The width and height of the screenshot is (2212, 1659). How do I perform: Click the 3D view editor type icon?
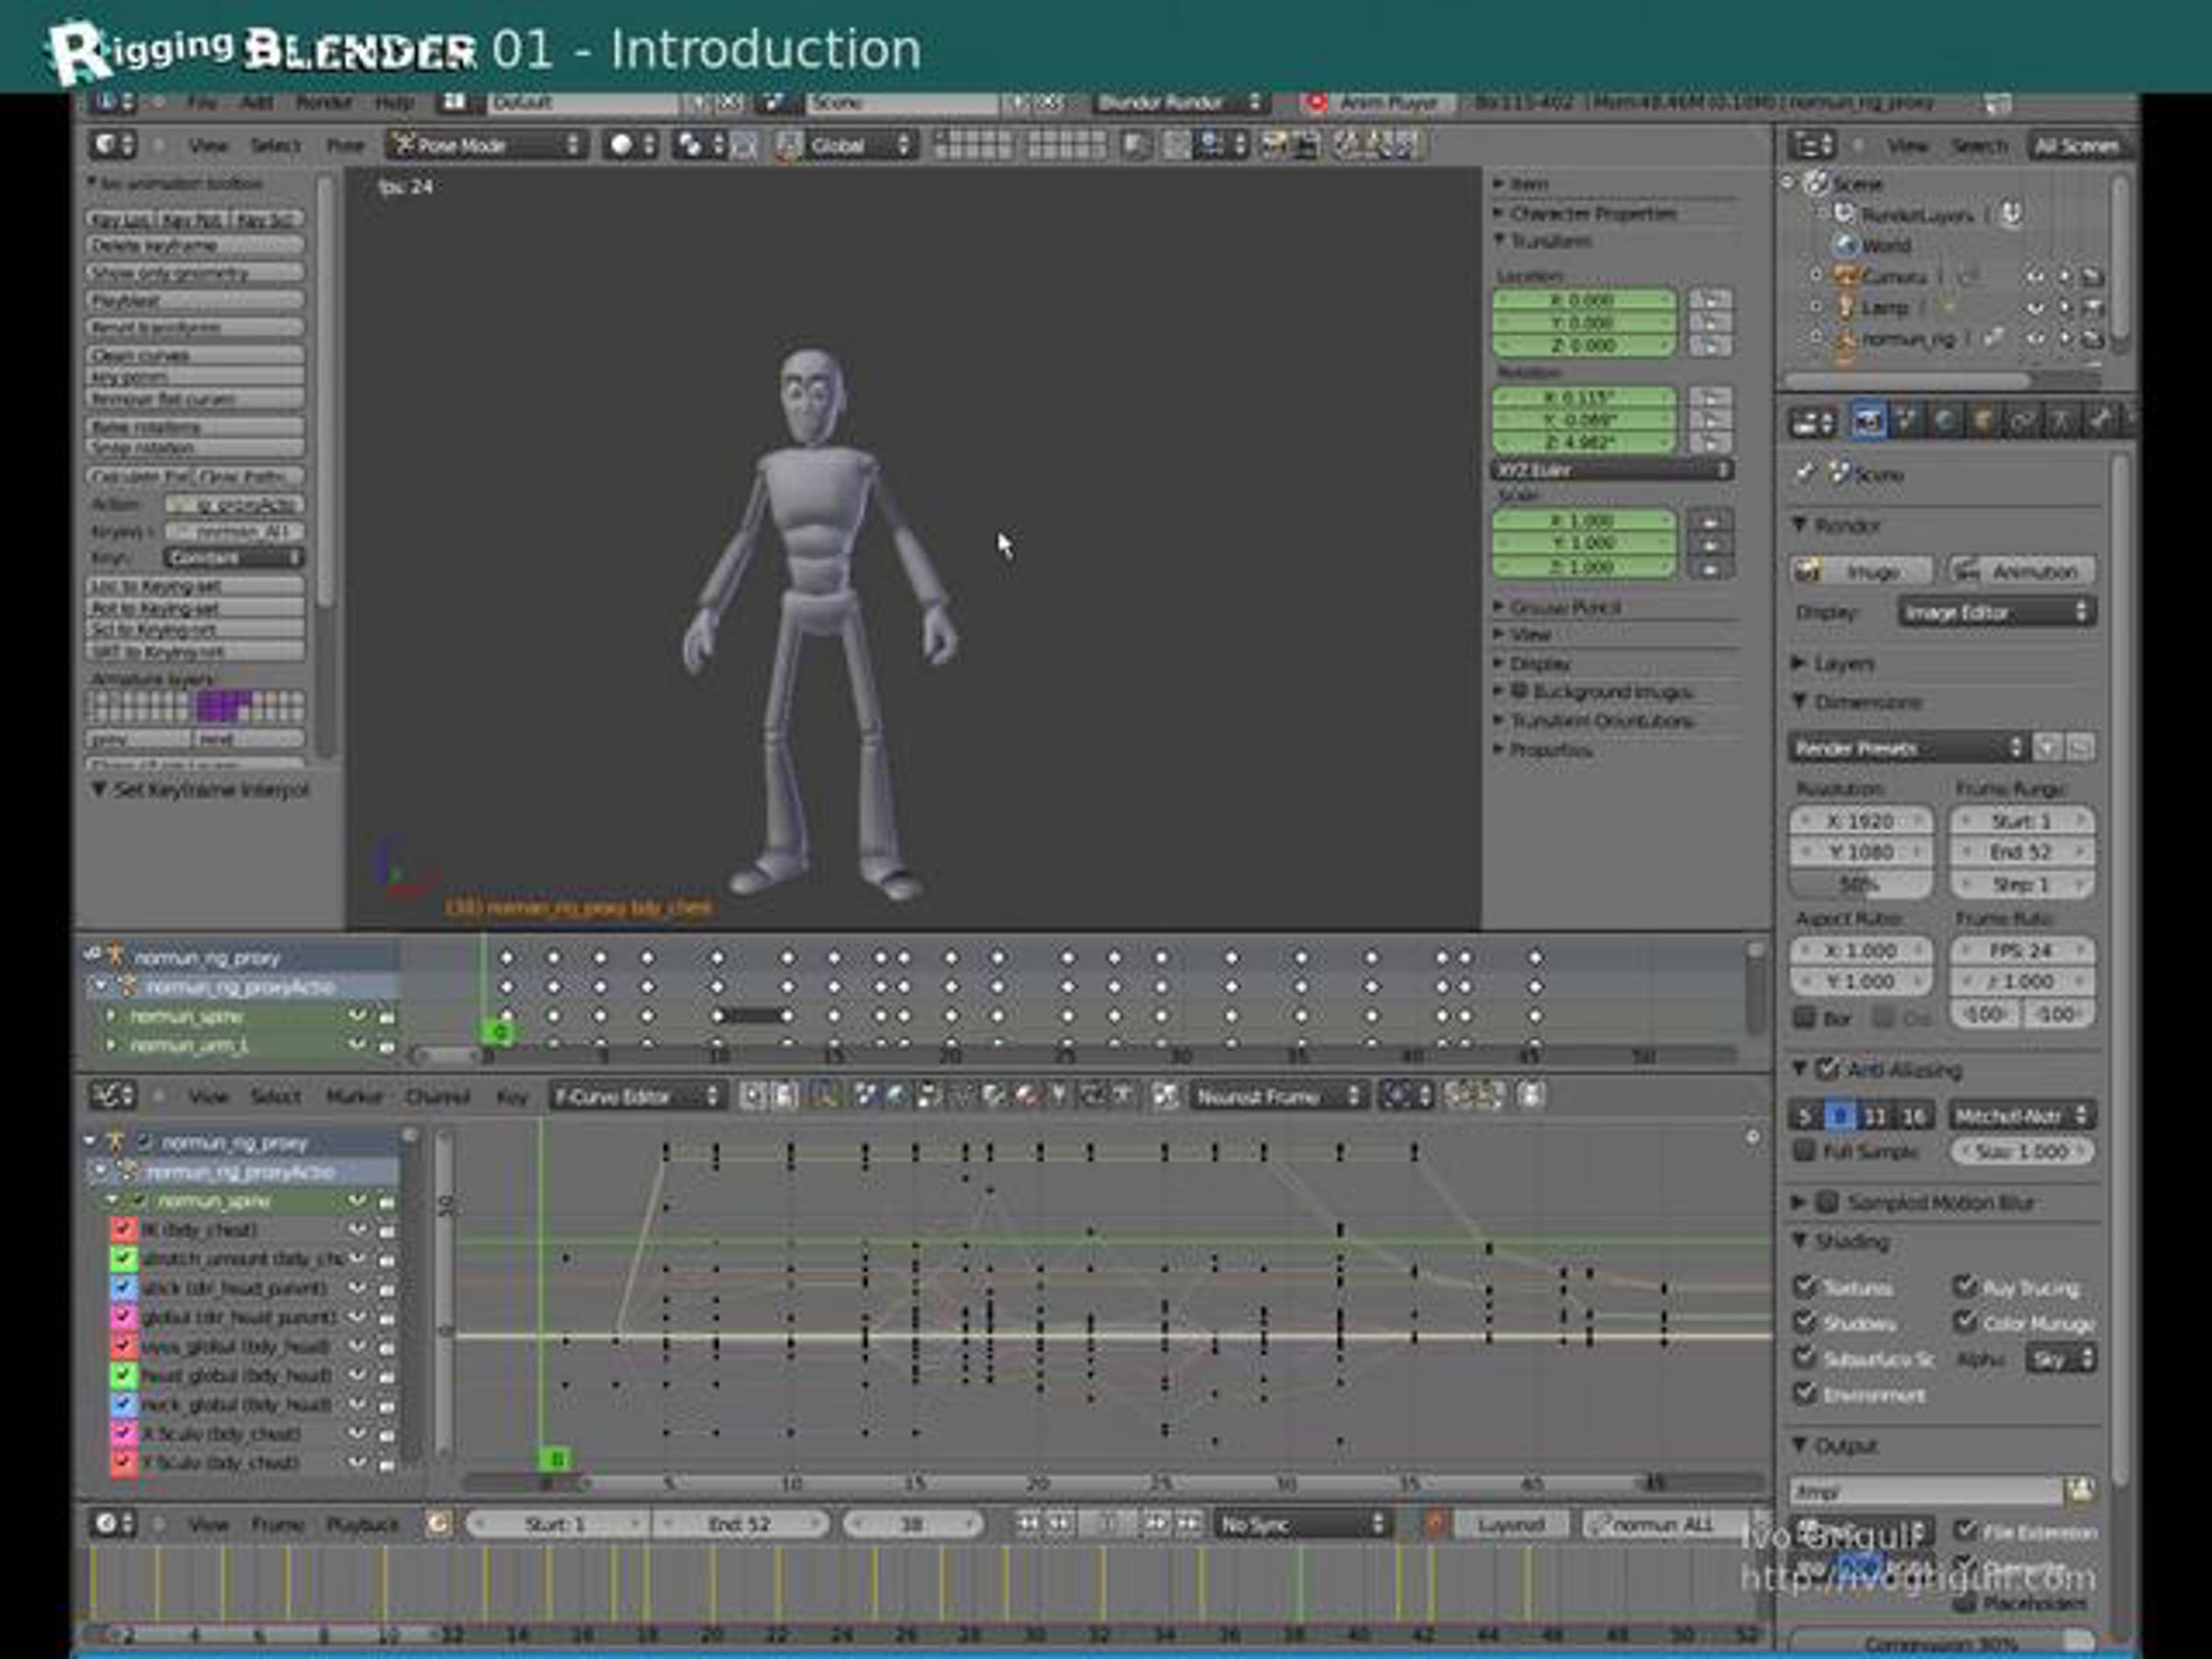click(112, 145)
